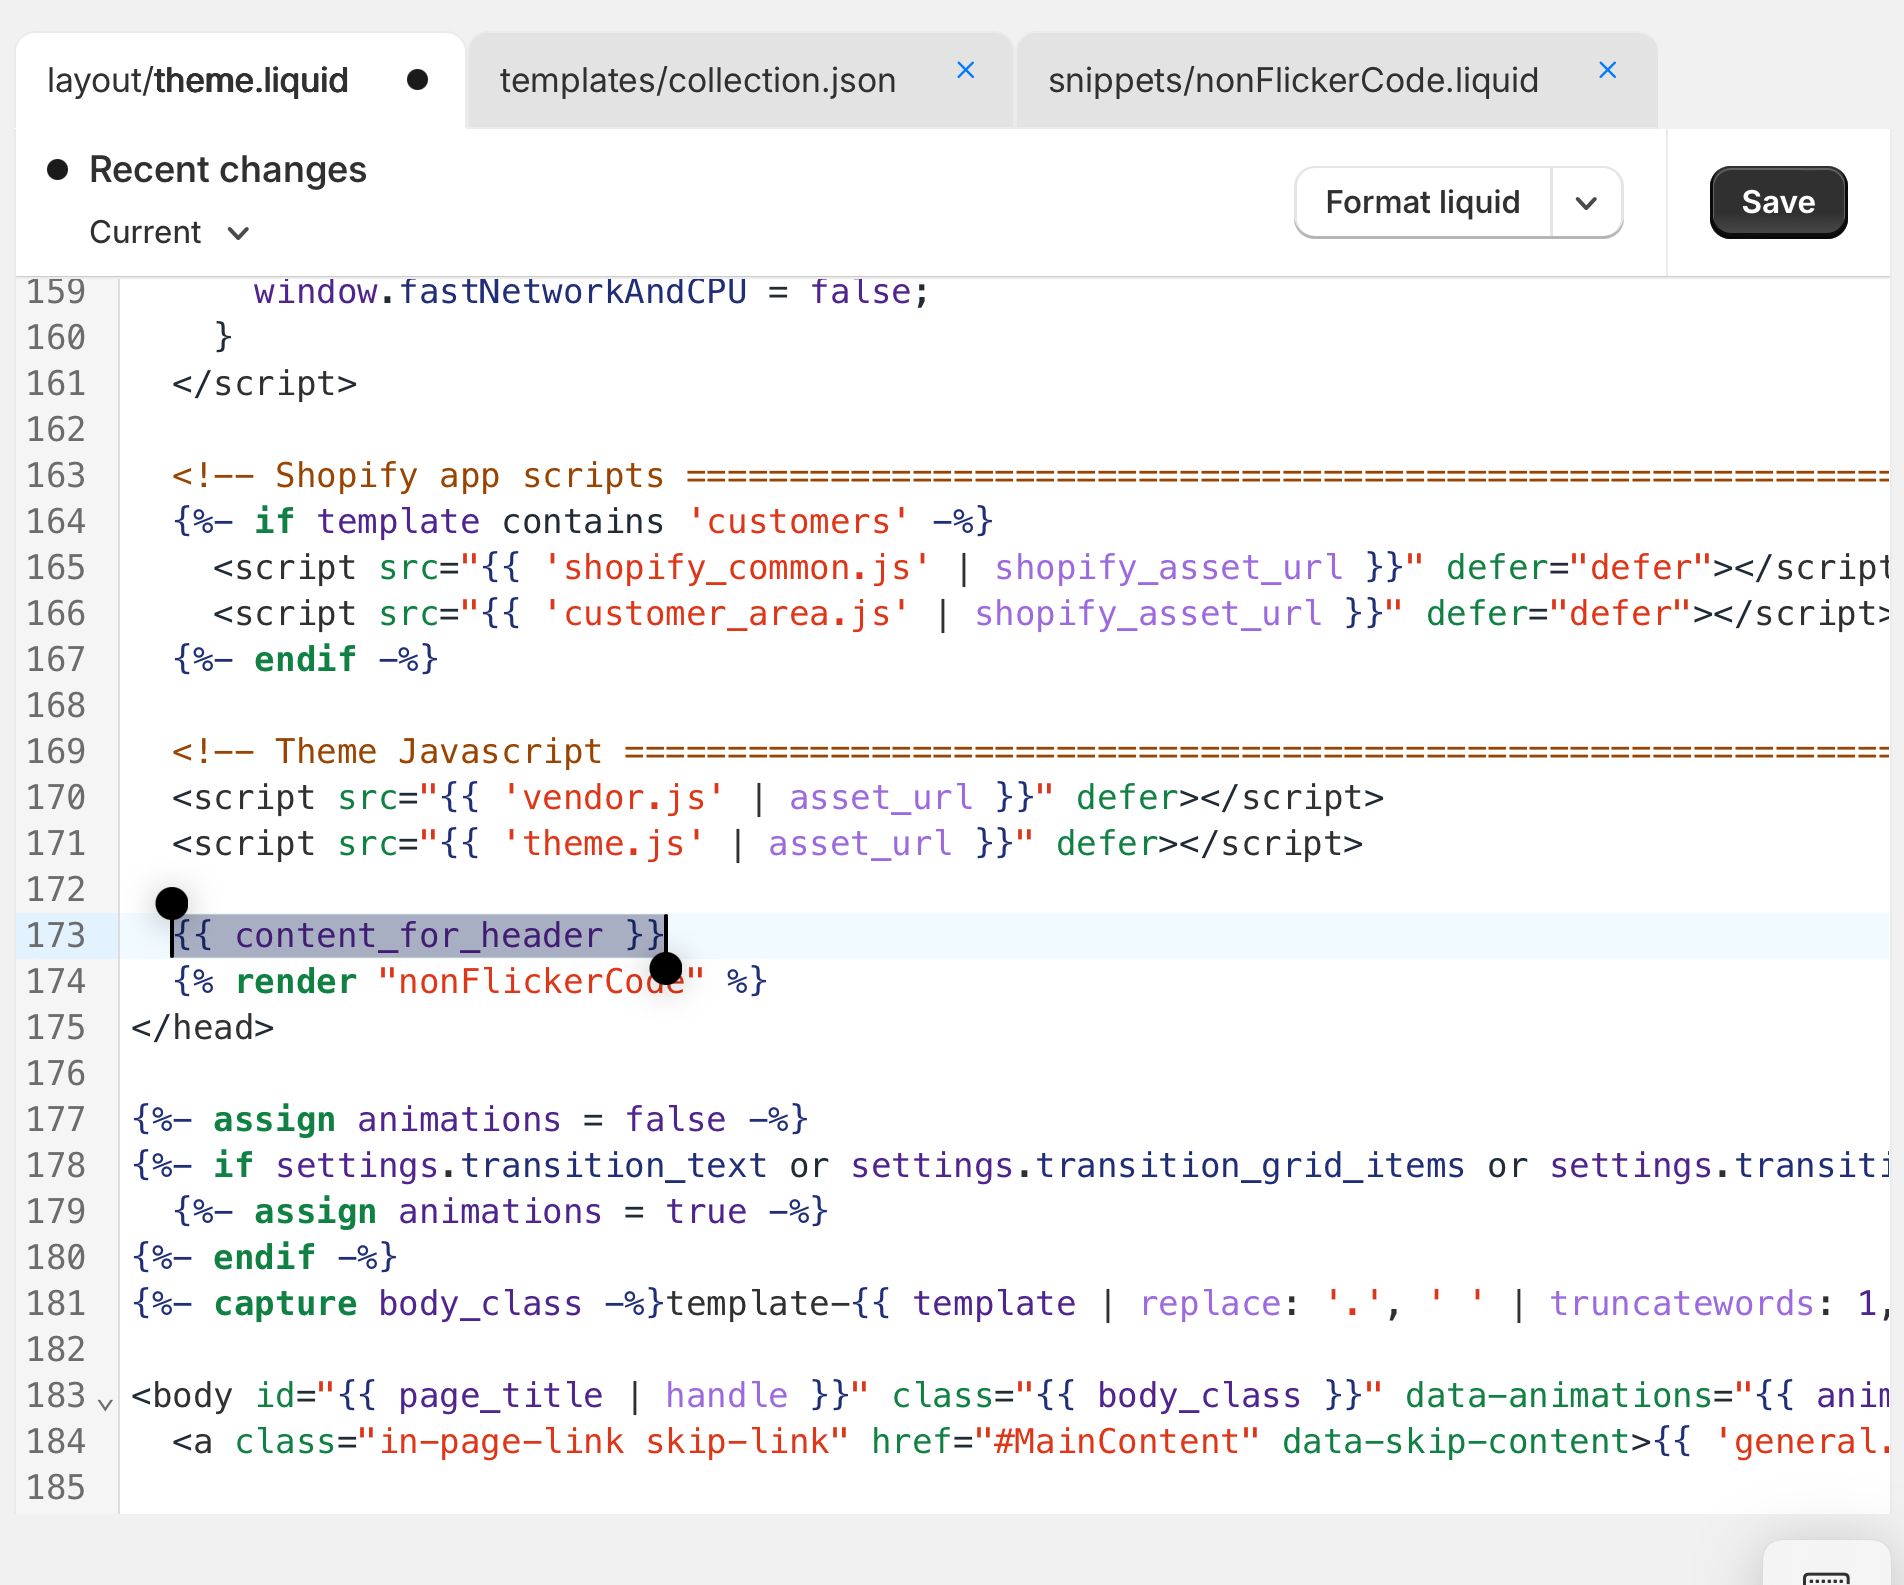Click line number 173 in gutter
1904x1585 pixels.
[x=56, y=935]
